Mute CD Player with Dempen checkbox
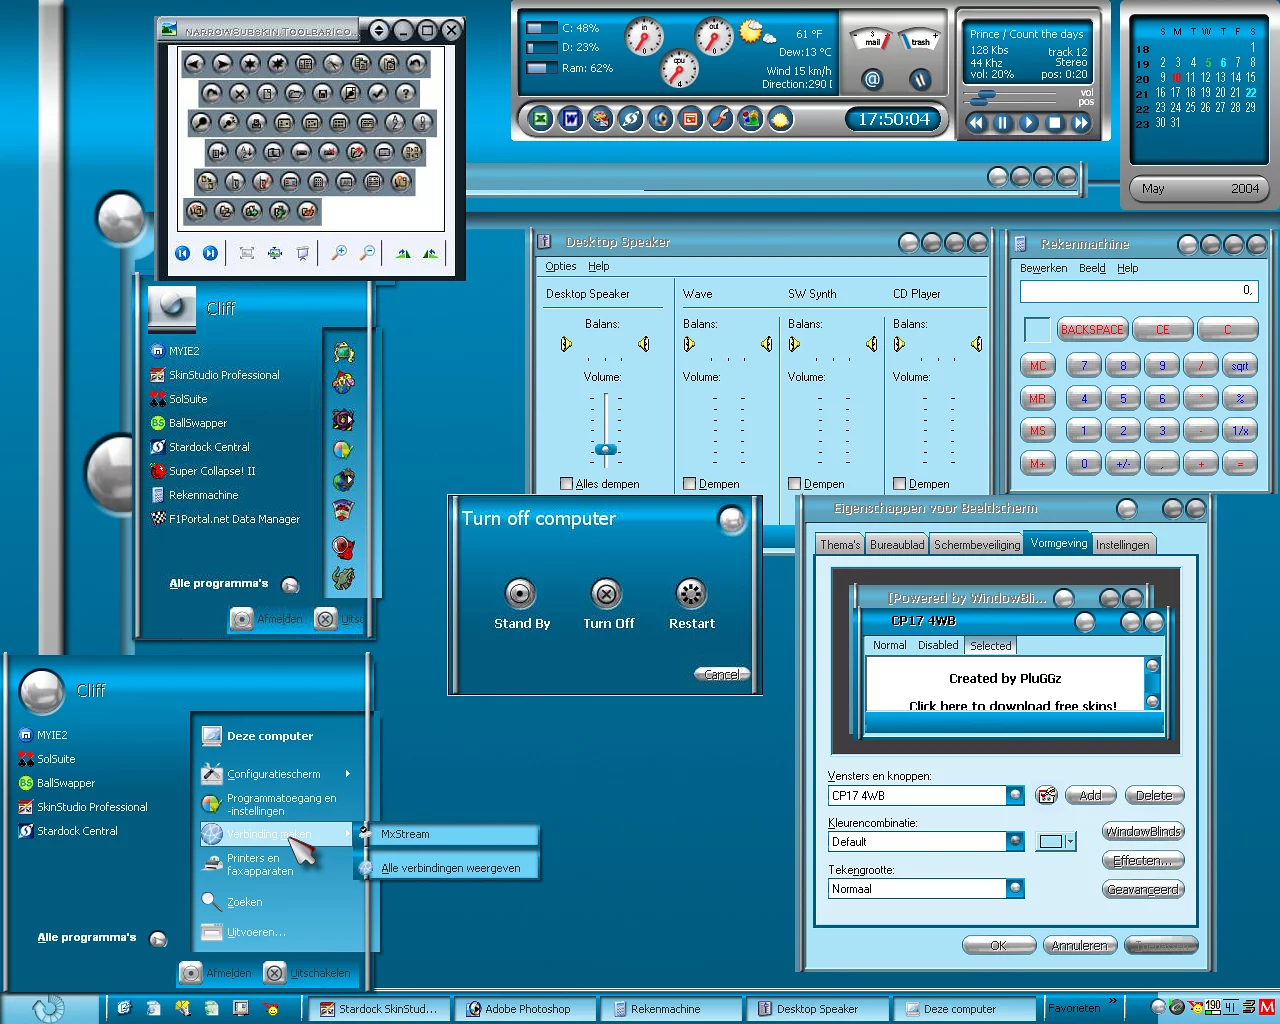 [899, 484]
